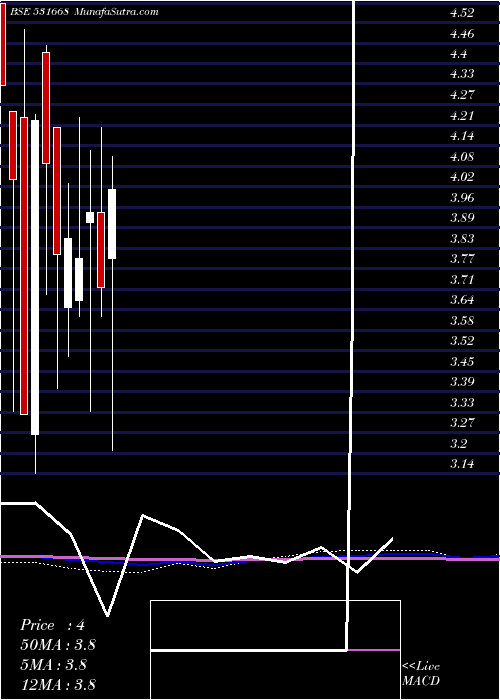Click the 3.27 price axis label

[462, 423]
